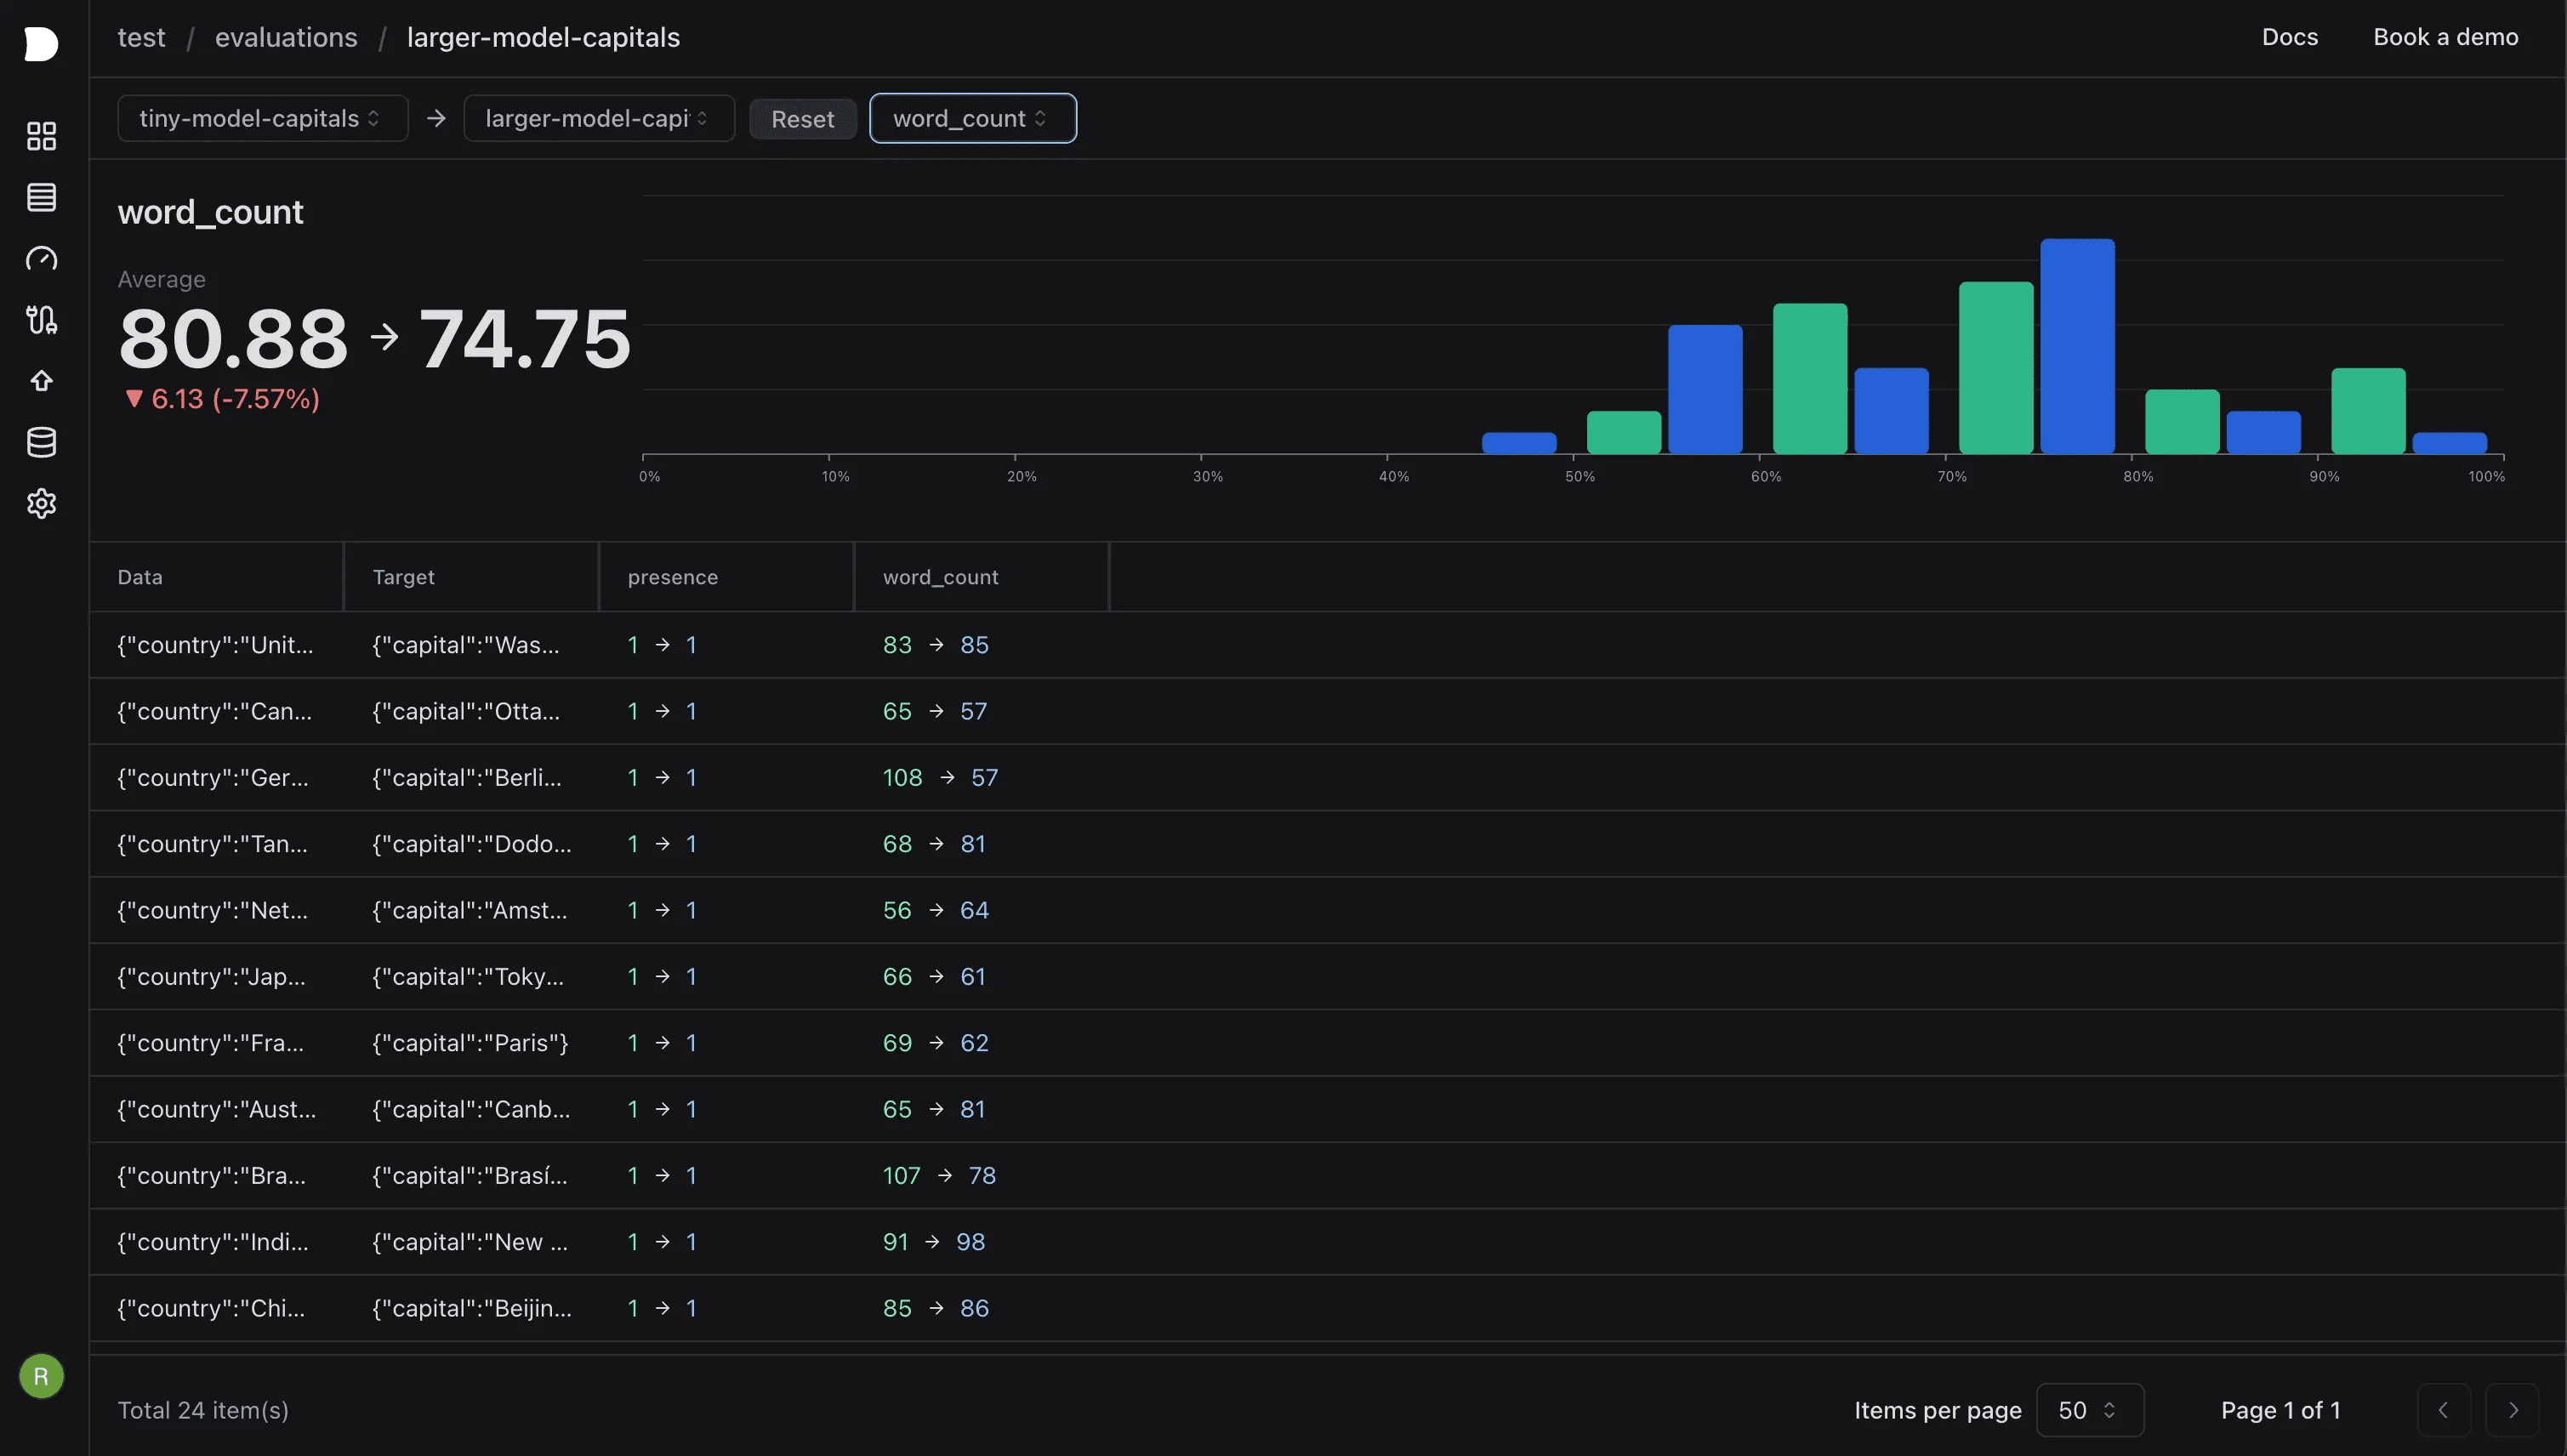This screenshot has width=2567, height=1456.
Task: Click the 6.13 (-7.57%) change indicator
Action: [x=222, y=399]
